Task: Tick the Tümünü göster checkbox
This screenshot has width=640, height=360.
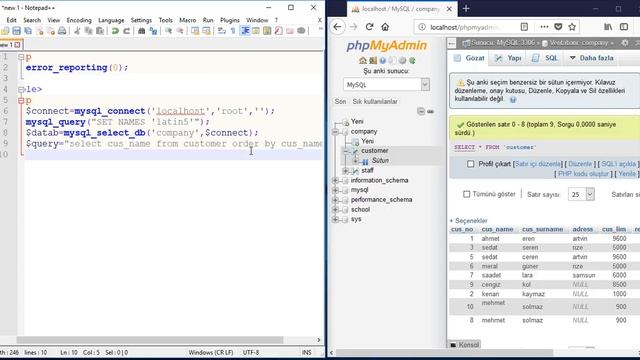Action: (x=467, y=194)
